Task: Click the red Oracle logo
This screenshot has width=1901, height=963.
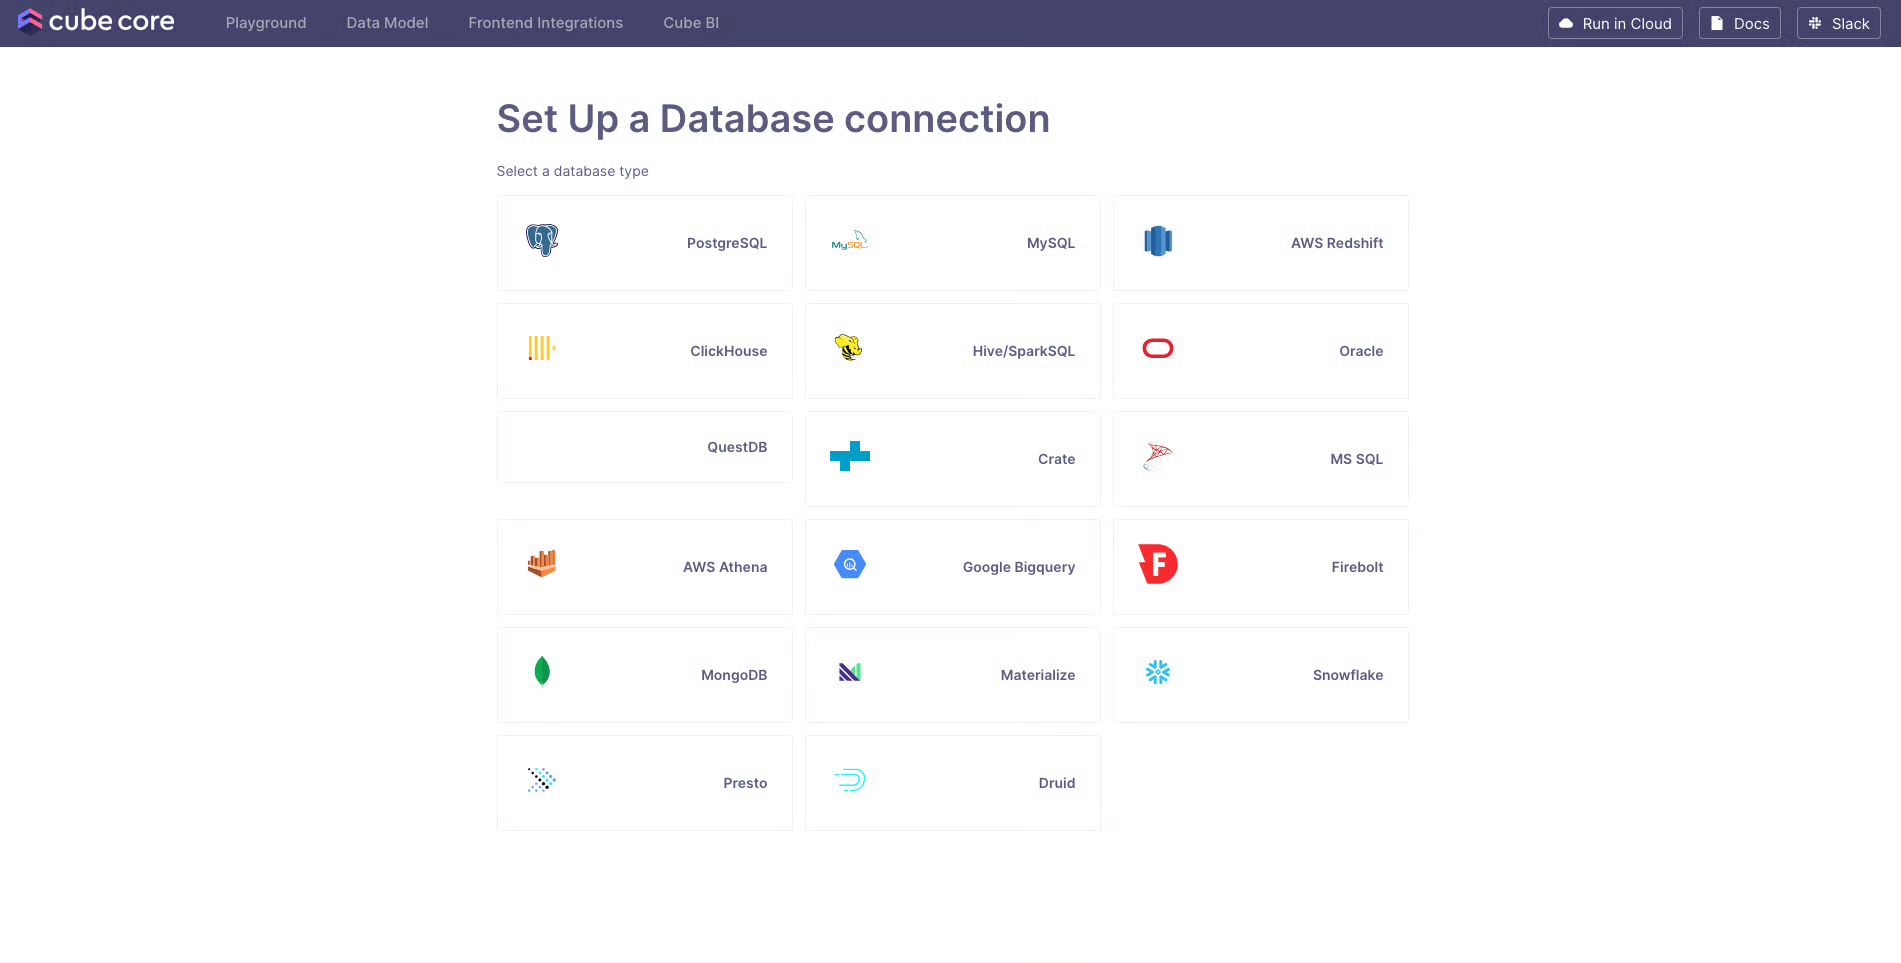Action: [x=1157, y=348]
